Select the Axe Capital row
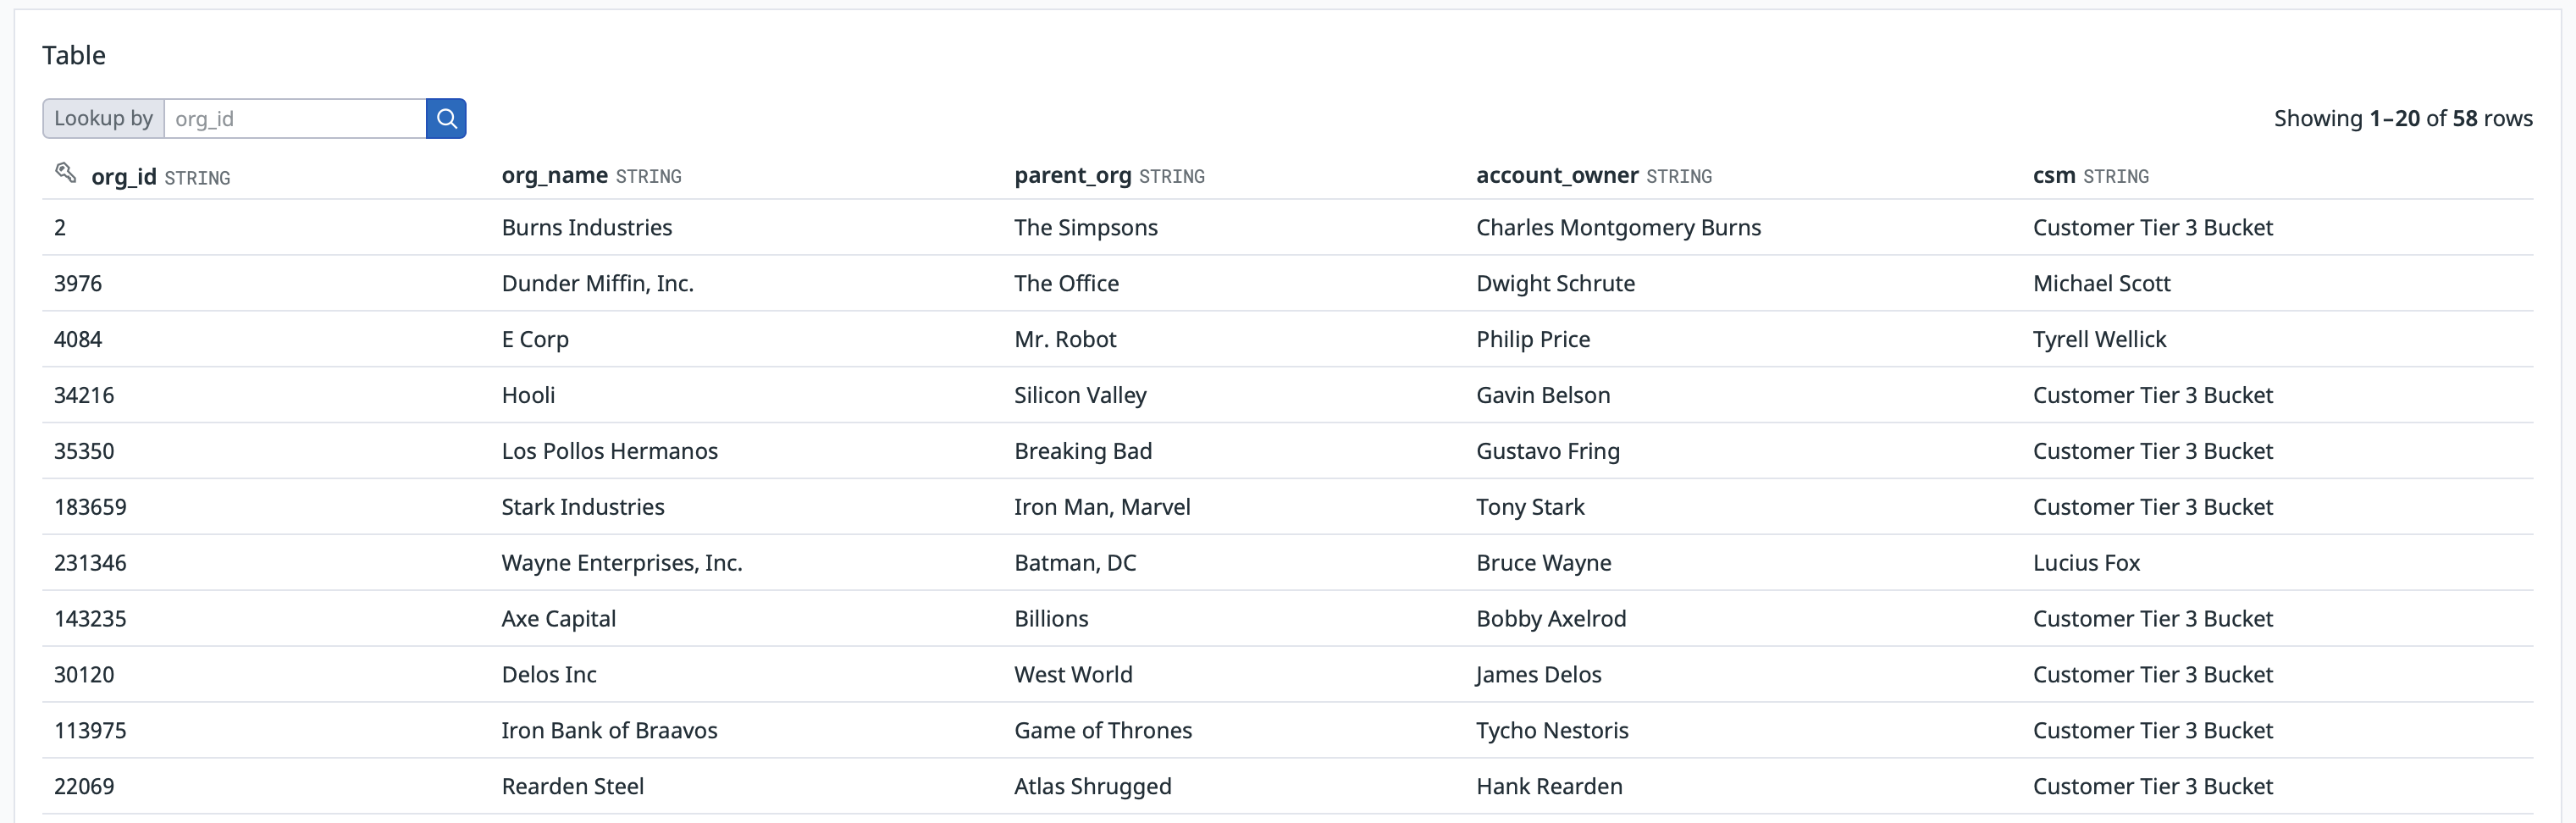 point(558,618)
